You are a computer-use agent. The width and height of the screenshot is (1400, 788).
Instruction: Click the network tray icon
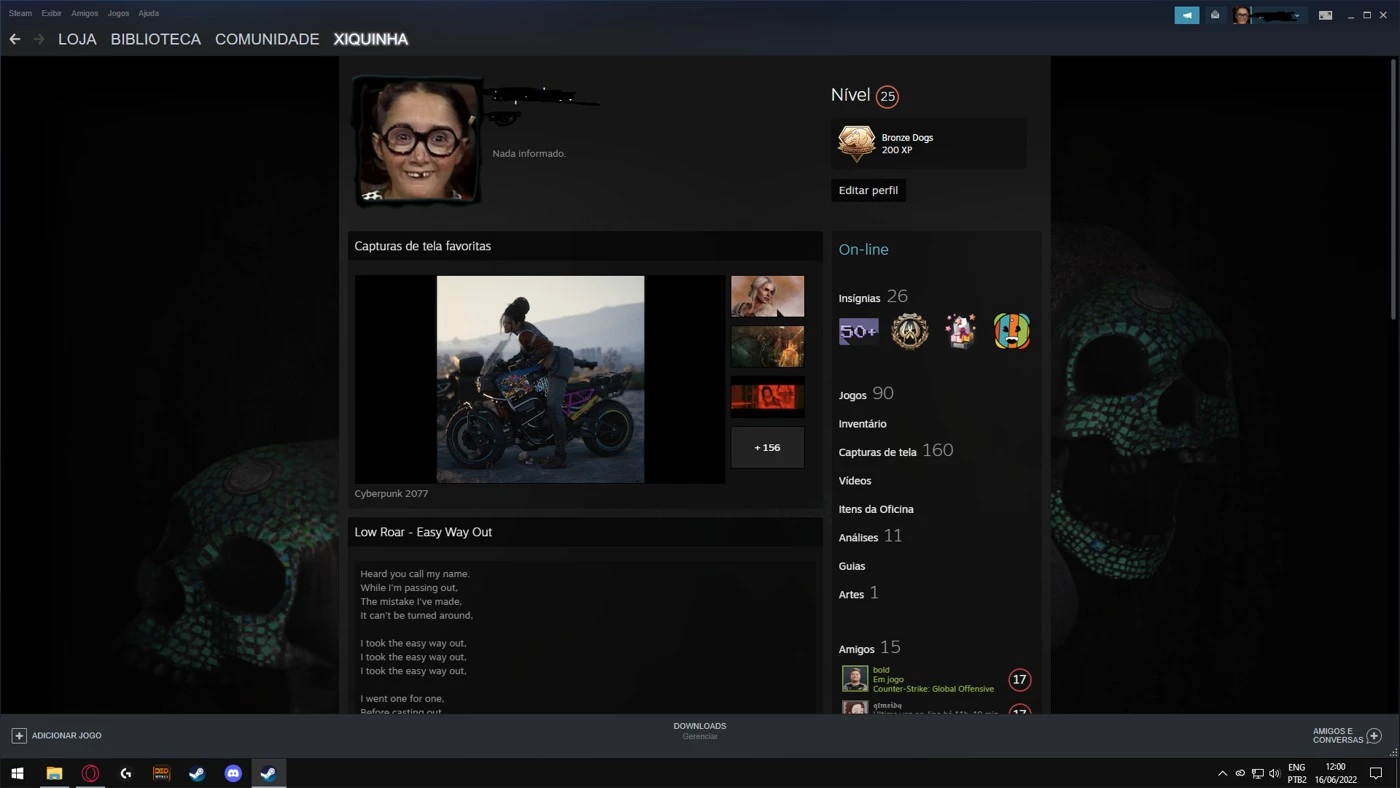point(1258,774)
